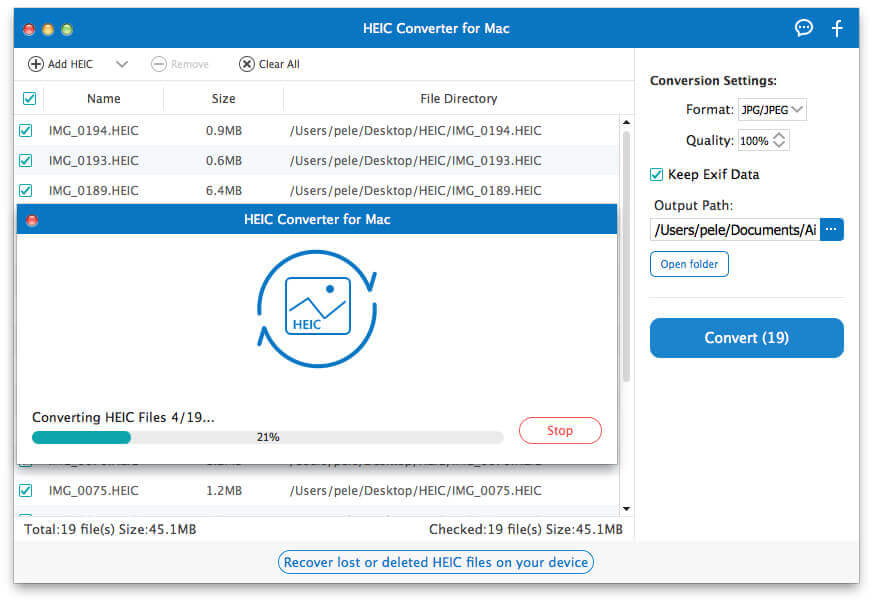This screenshot has height=603, width=873.
Task: Click Recover lost or deleted HEIC files link
Action: click(x=436, y=562)
